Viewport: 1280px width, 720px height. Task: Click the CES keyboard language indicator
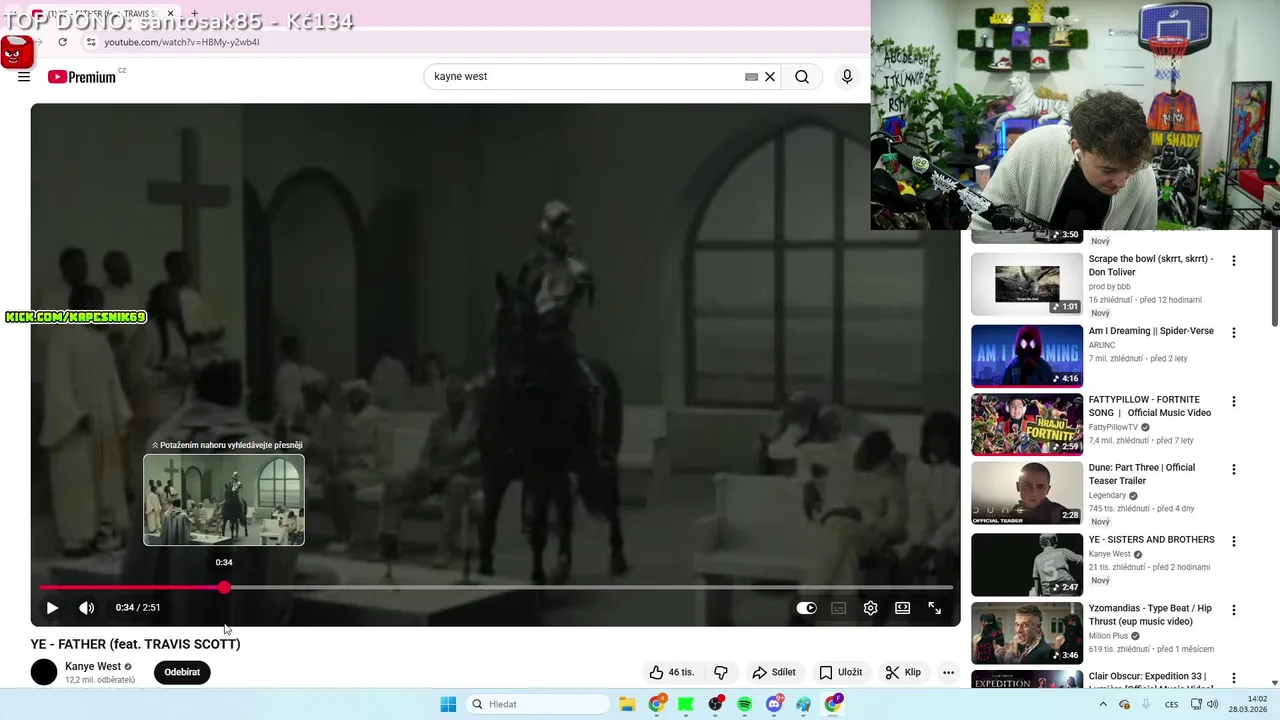click(x=1171, y=704)
